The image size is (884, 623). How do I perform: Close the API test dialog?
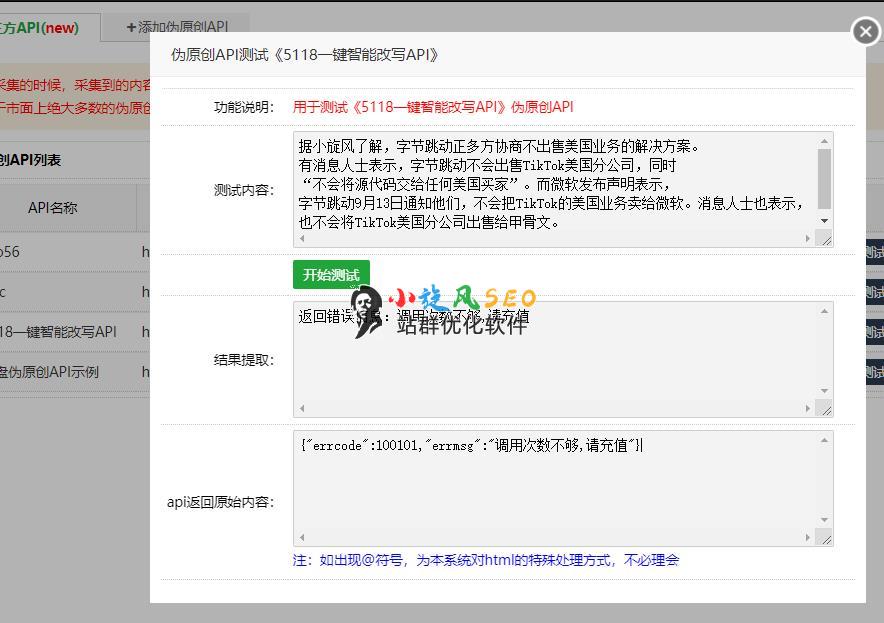[x=865, y=32]
